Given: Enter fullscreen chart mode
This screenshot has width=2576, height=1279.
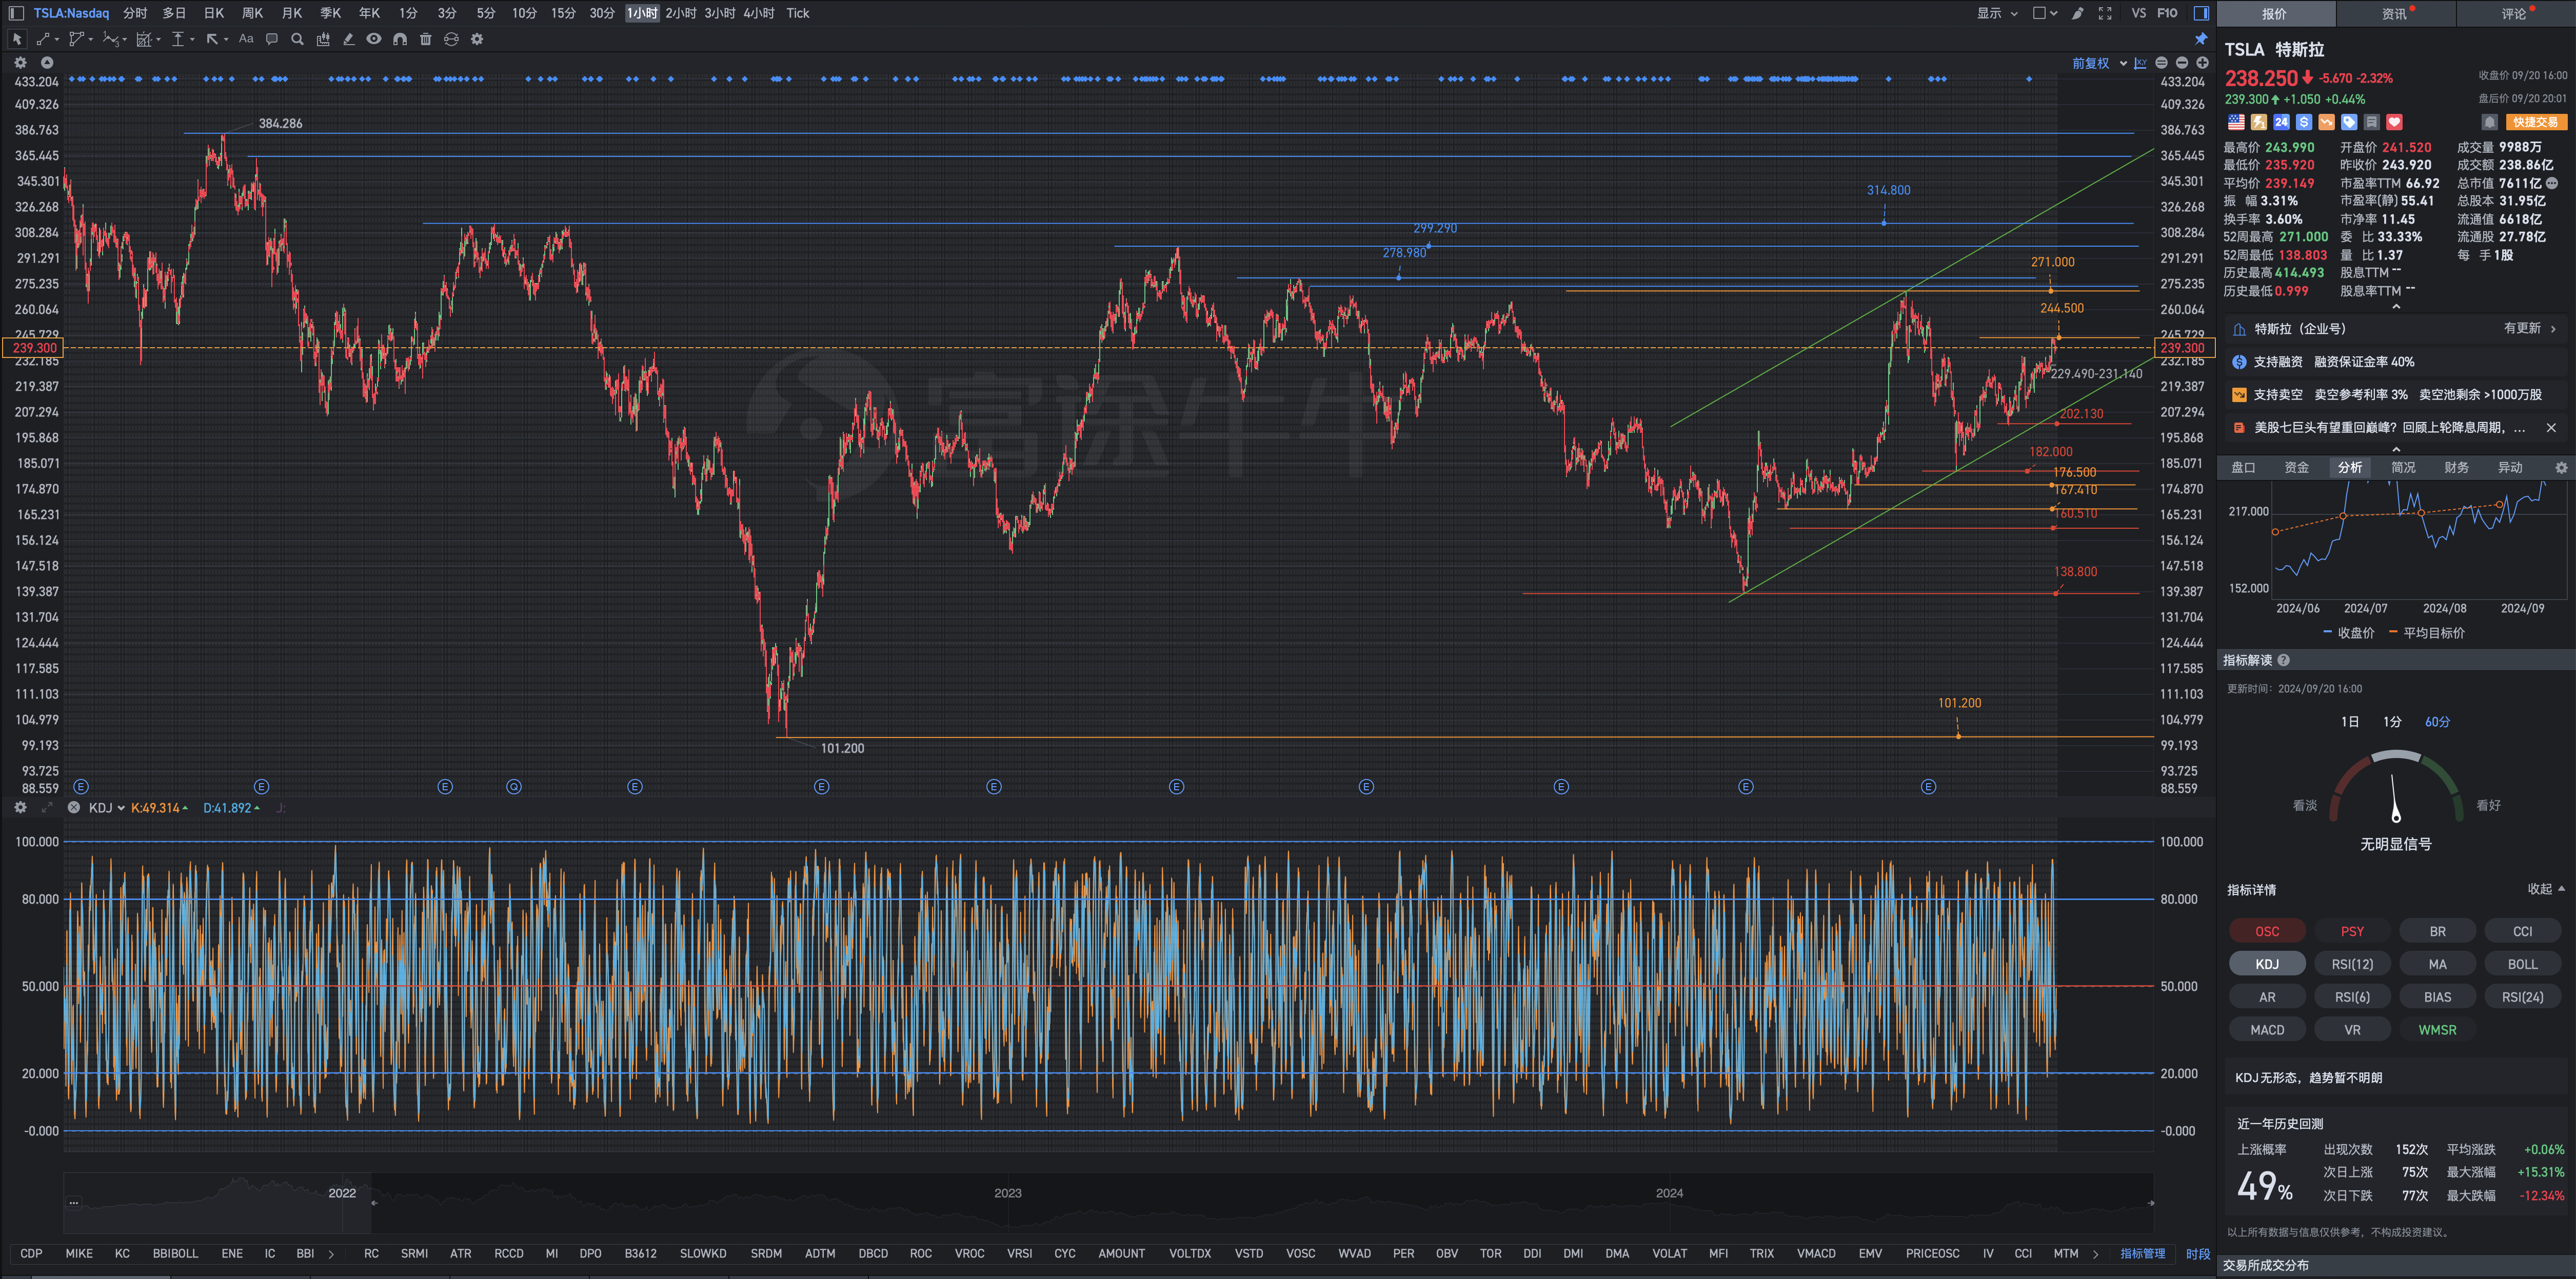Looking at the screenshot, I should coord(2105,13).
